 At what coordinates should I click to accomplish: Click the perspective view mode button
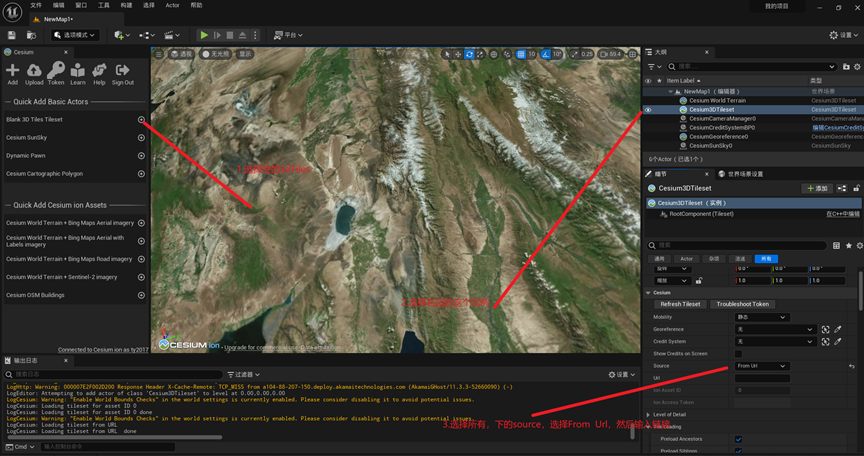[x=181, y=54]
